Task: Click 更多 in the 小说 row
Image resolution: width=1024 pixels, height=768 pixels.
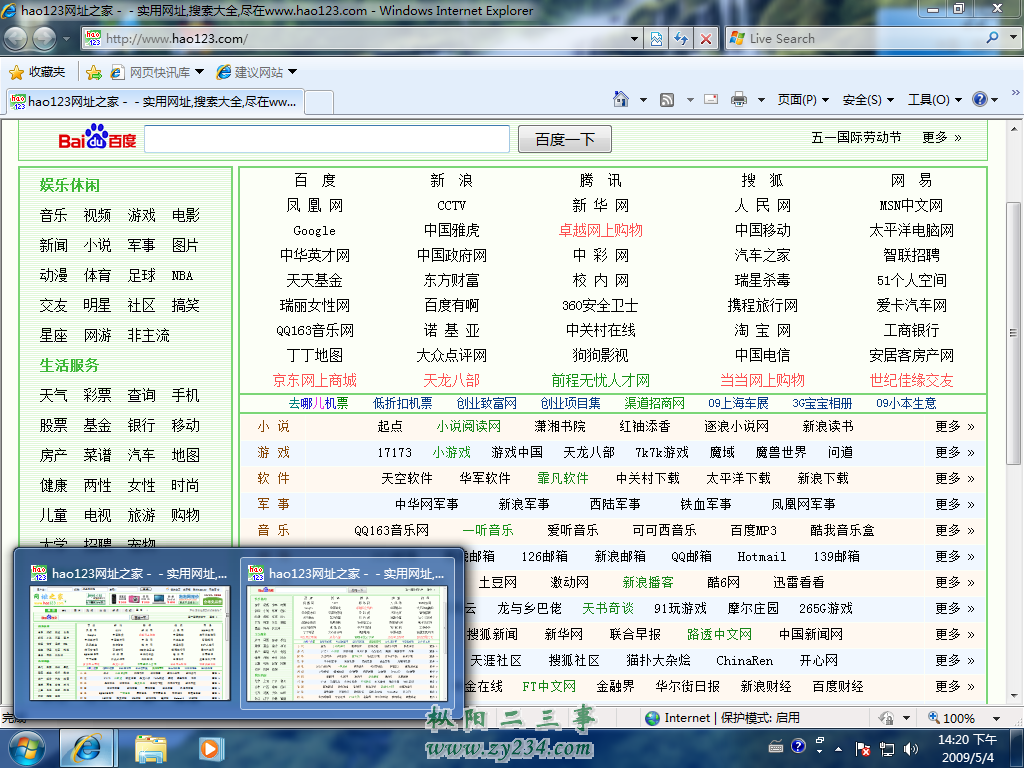Action: (x=955, y=426)
